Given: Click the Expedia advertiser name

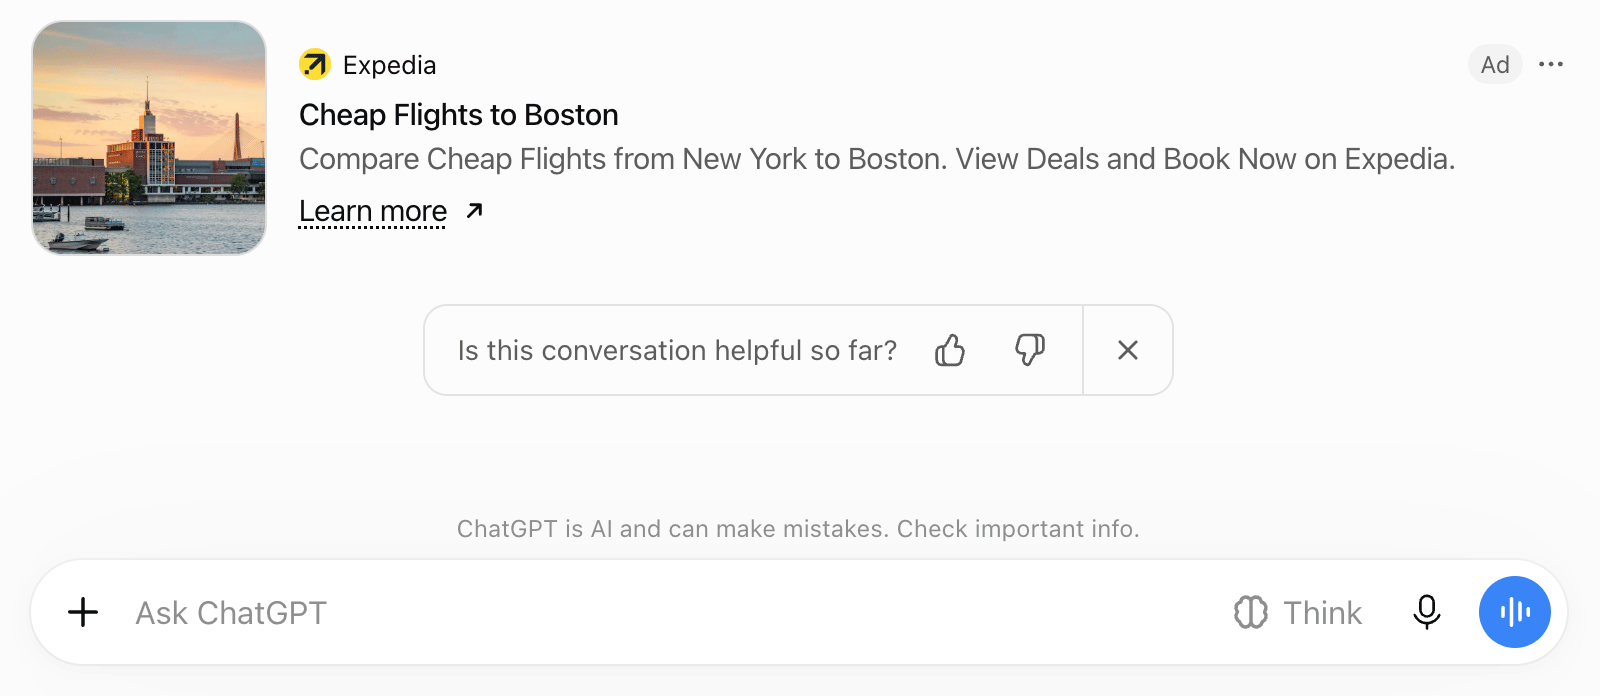Looking at the screenshot, I should [x=389, y=65].
